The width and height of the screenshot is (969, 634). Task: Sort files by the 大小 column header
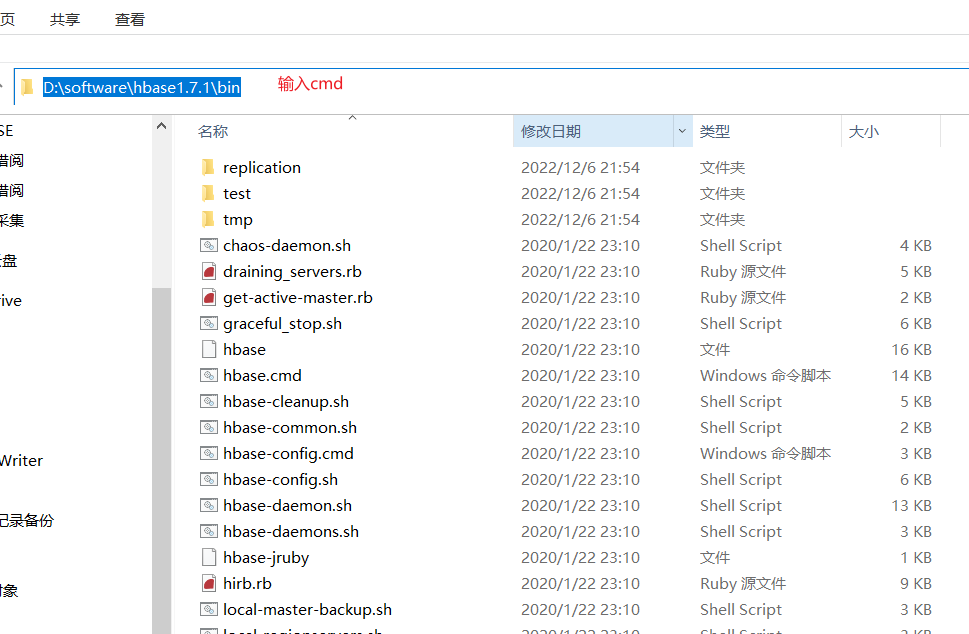tap(864, 132)
